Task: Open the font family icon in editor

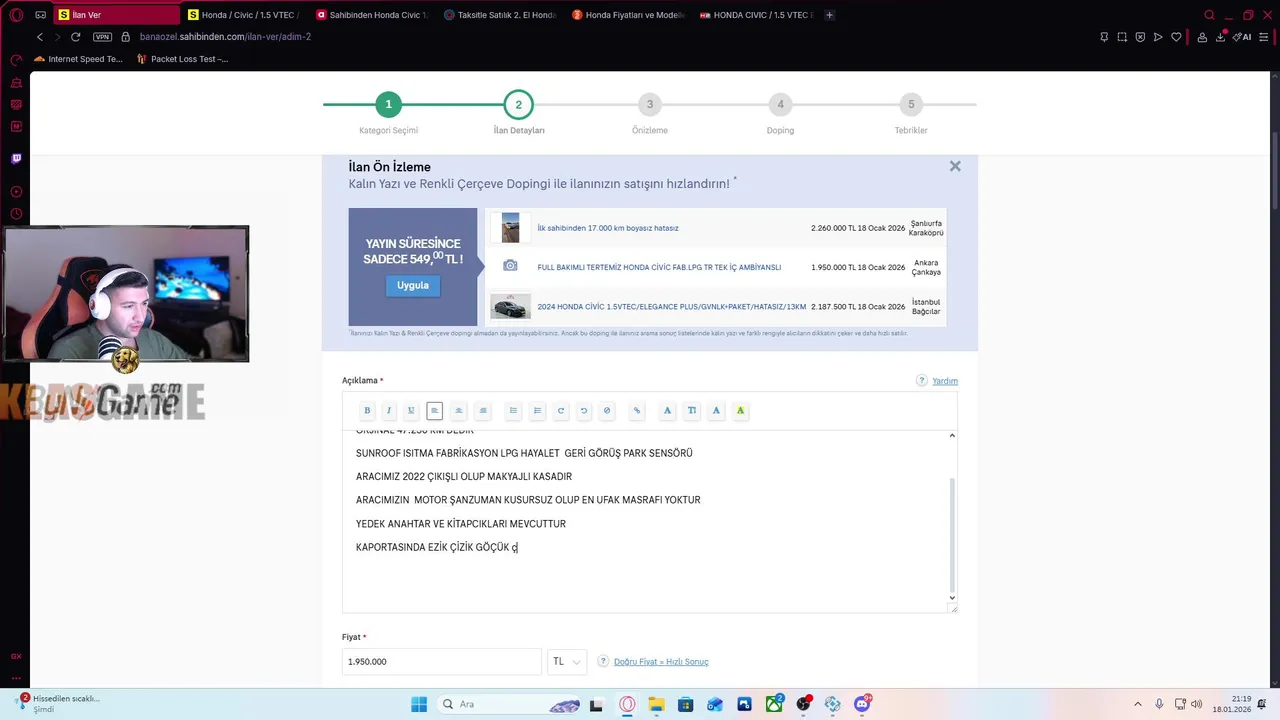Action: point(667,411)
